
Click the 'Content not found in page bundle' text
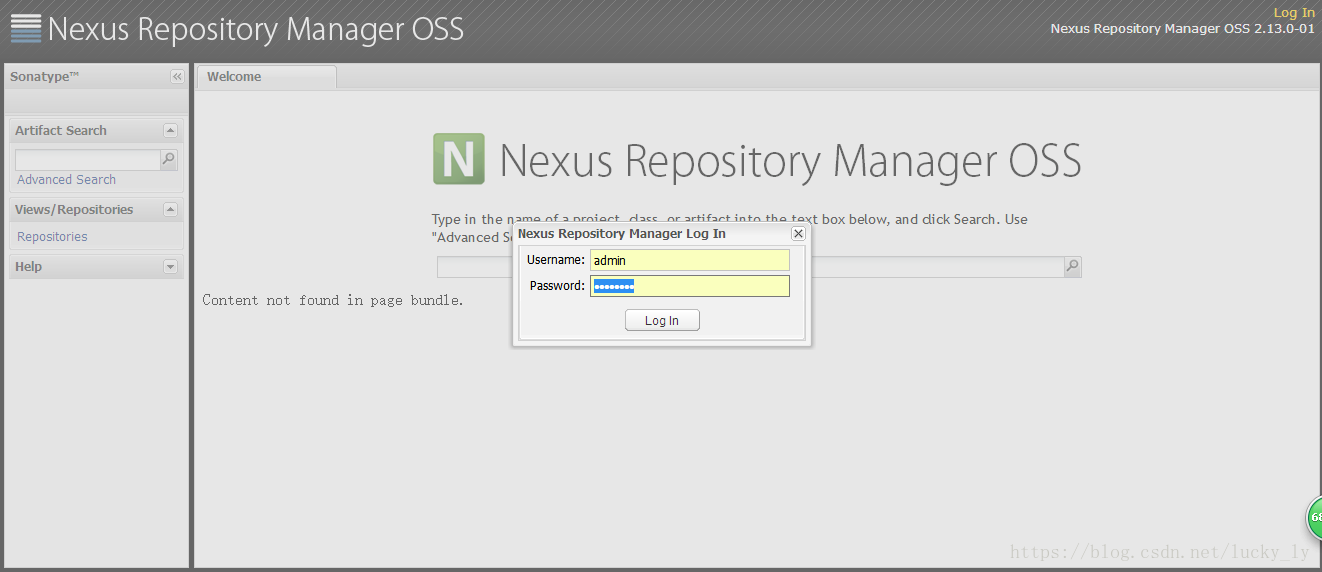click(x=333, y=300)
